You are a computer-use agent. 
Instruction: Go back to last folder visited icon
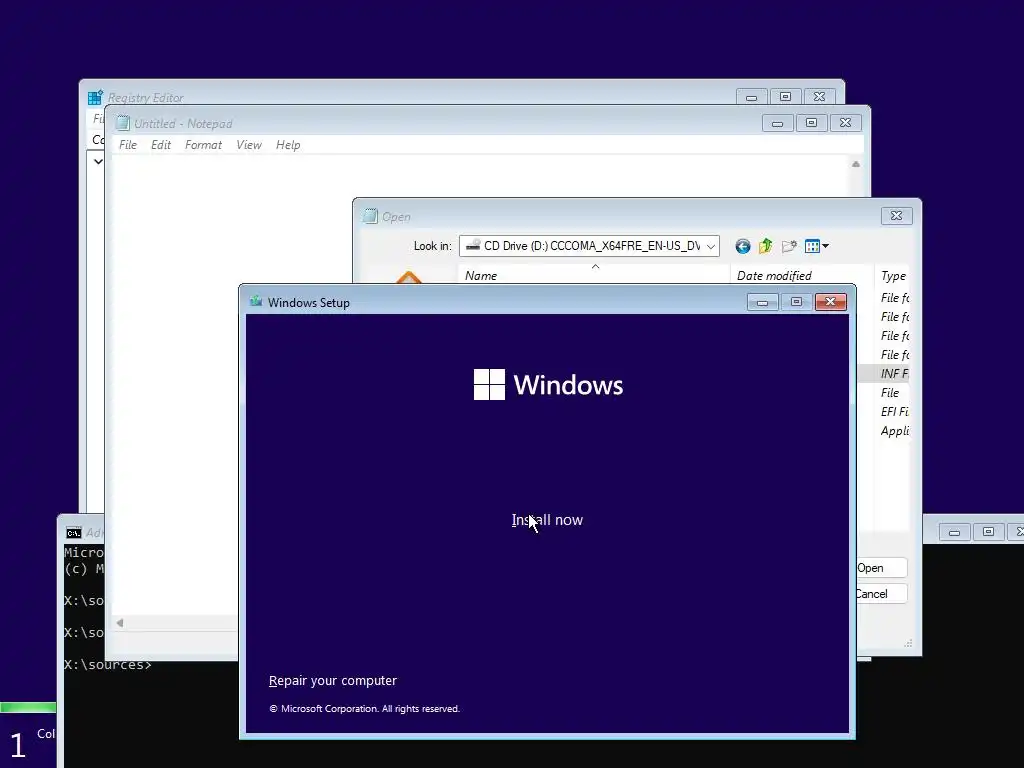click(x=743, y=246)
